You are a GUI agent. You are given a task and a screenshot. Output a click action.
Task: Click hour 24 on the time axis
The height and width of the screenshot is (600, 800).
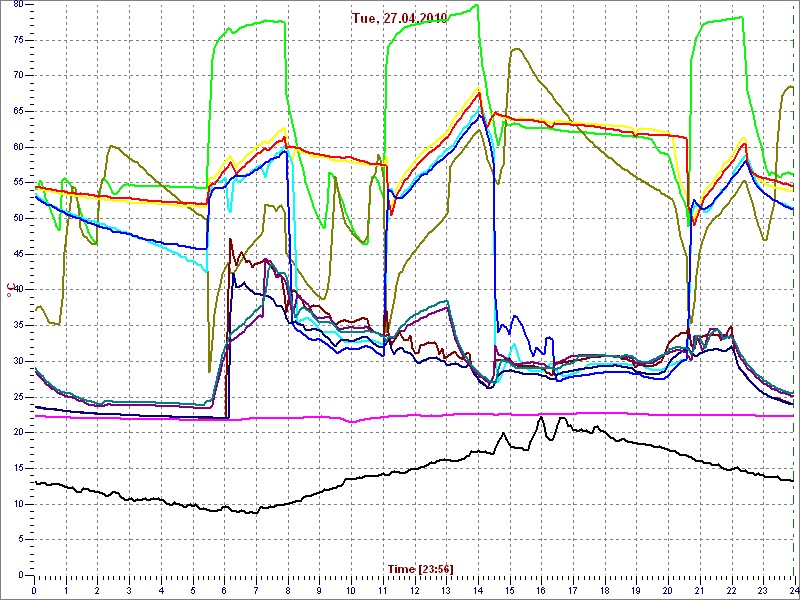pos(792,589)
